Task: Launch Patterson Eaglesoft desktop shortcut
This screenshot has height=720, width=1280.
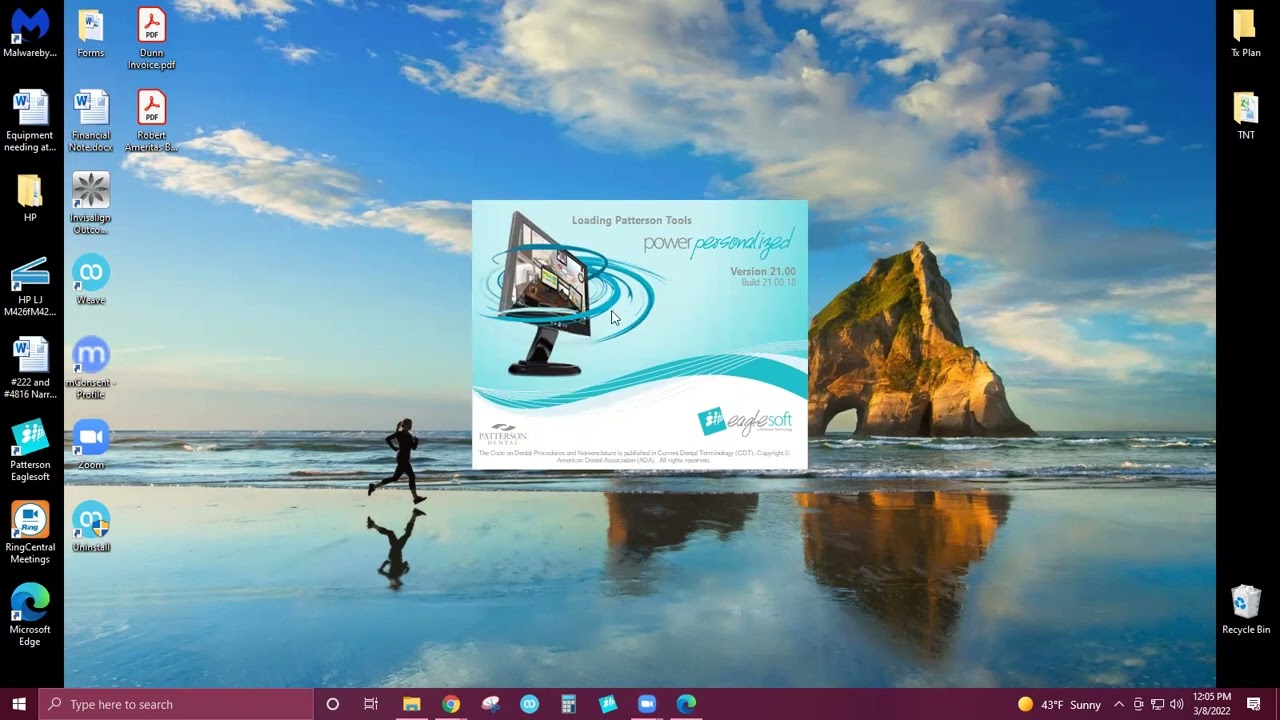Action: 30,451
